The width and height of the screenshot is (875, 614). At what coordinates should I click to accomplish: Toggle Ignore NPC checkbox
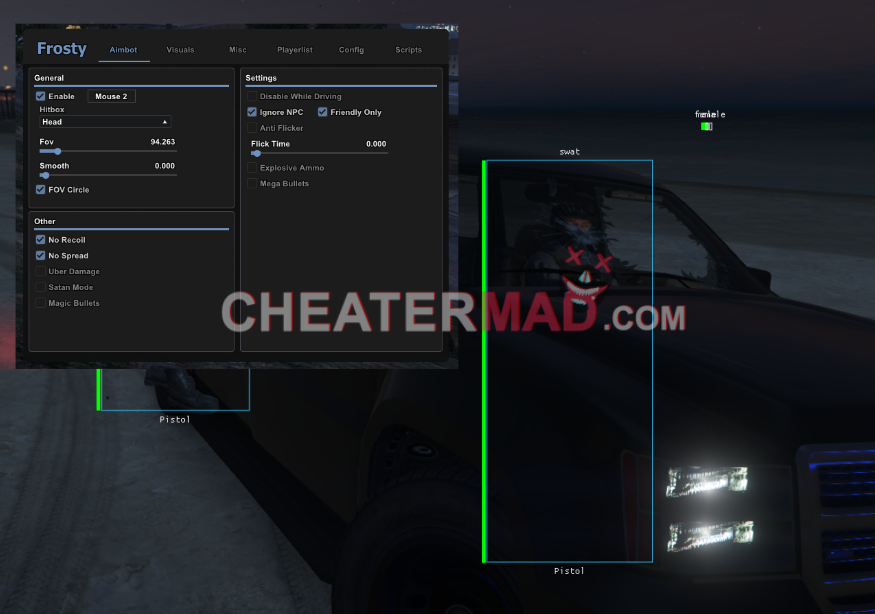point(252,112)
